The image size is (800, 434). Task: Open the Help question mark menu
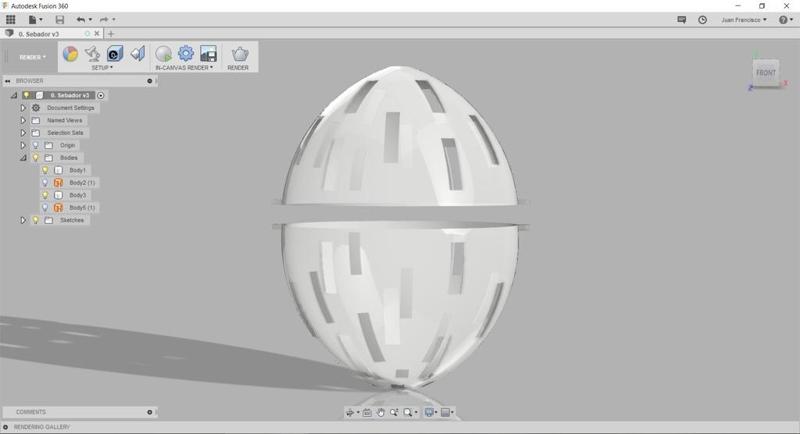(785, 19)
